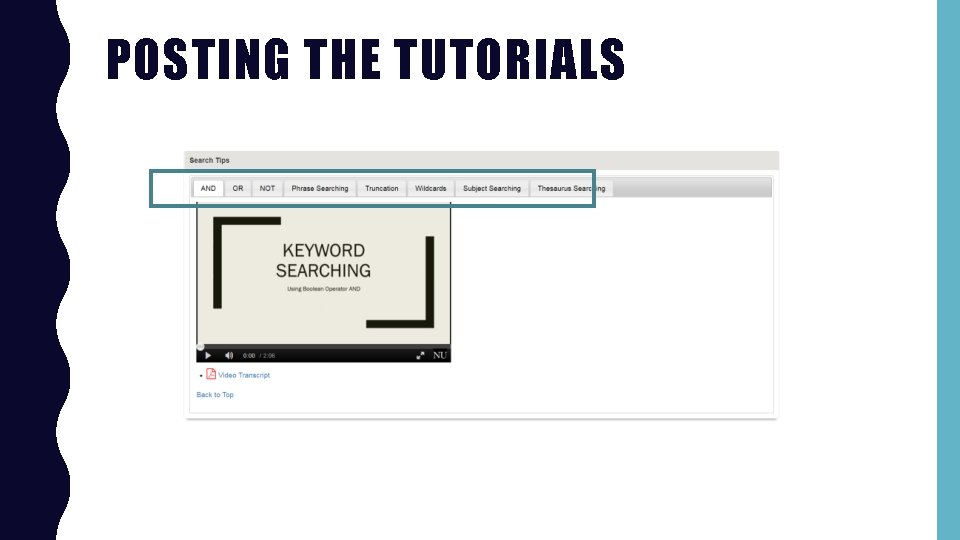Open the Subject Searching tab

click(492, 189)
